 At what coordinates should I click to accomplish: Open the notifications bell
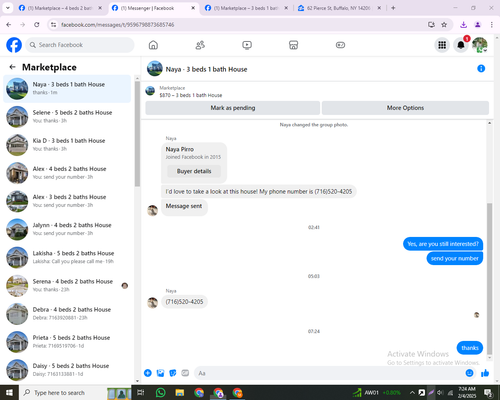pos(461,45)
